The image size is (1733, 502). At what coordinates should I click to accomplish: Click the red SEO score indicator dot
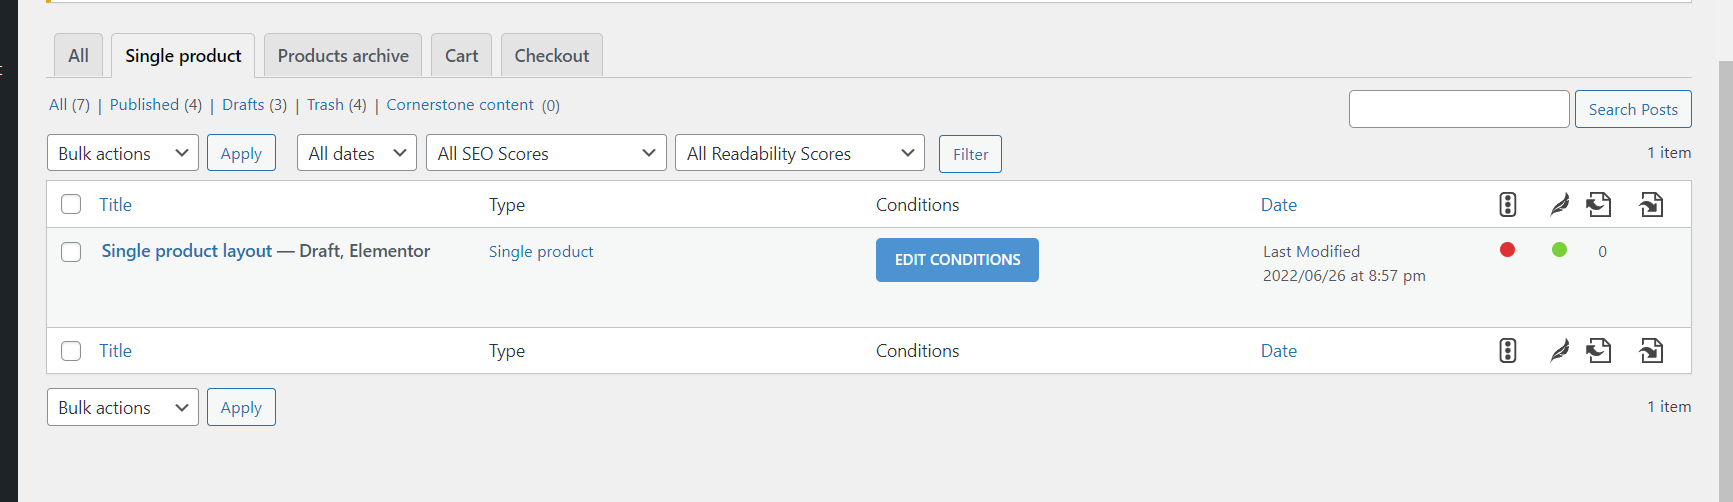[1507, 250]
